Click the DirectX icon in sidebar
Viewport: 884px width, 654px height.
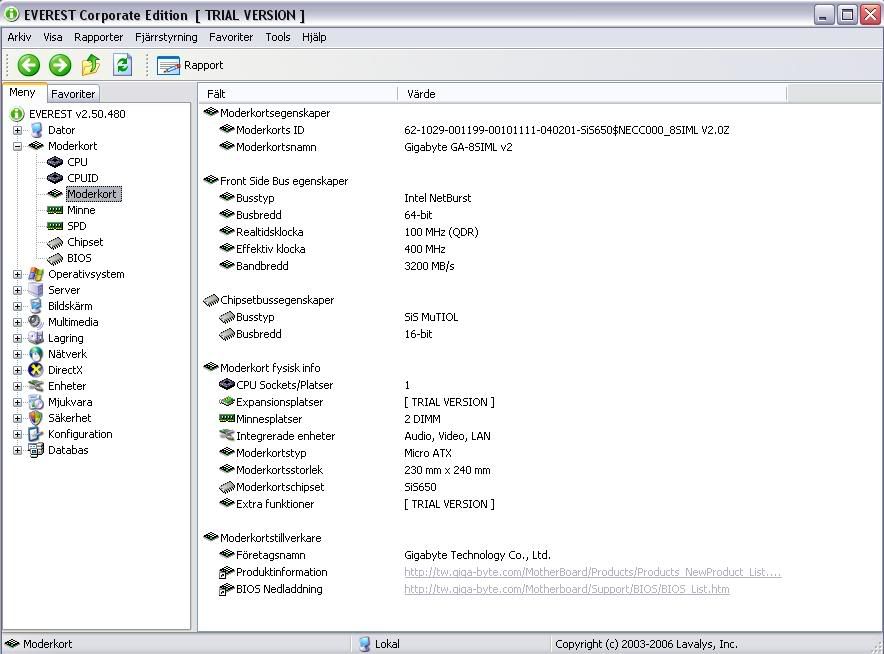[36, 370]
